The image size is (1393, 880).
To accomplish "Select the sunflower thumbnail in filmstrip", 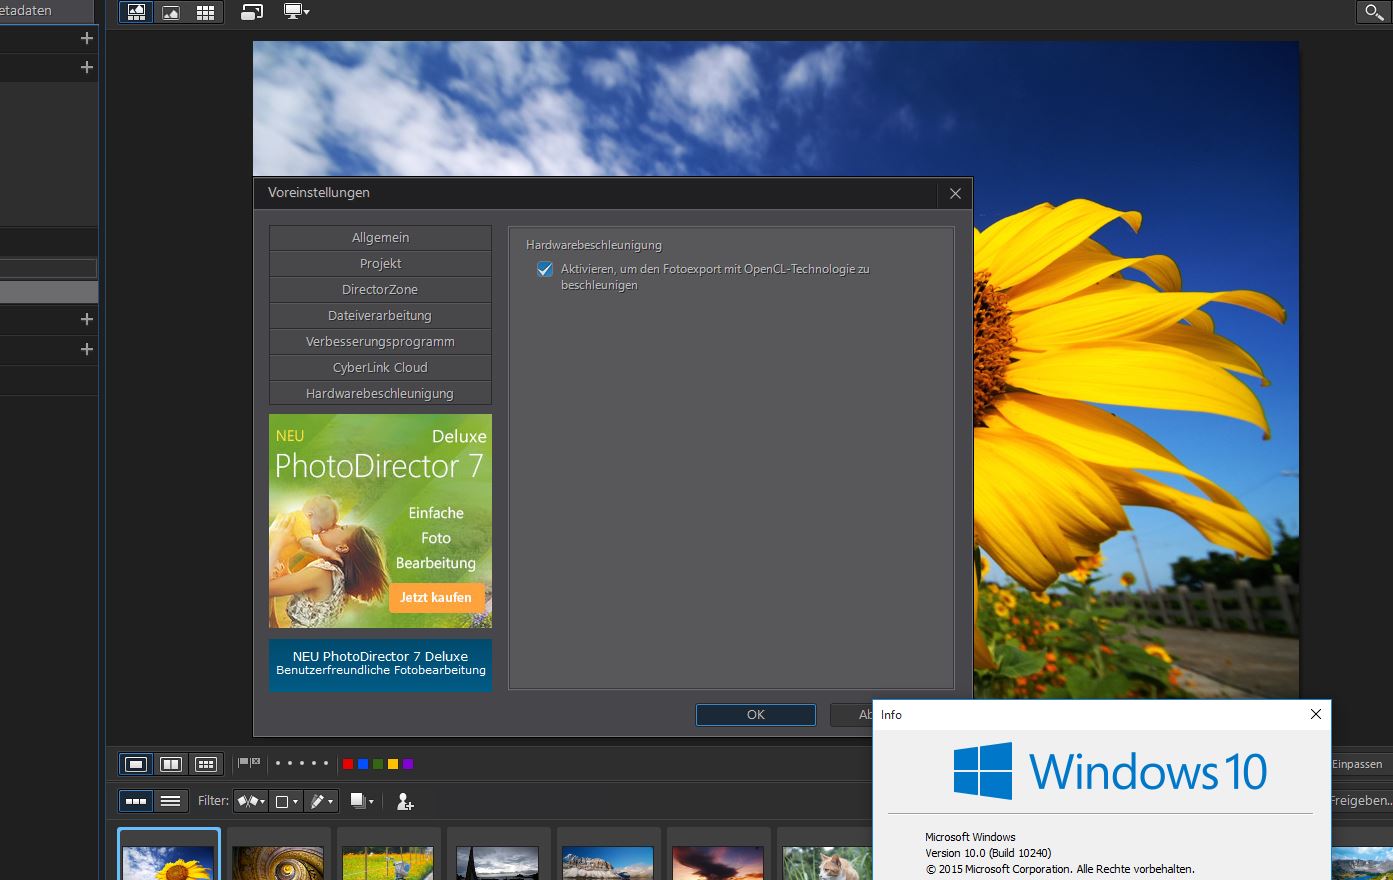I will pos(168,860).
